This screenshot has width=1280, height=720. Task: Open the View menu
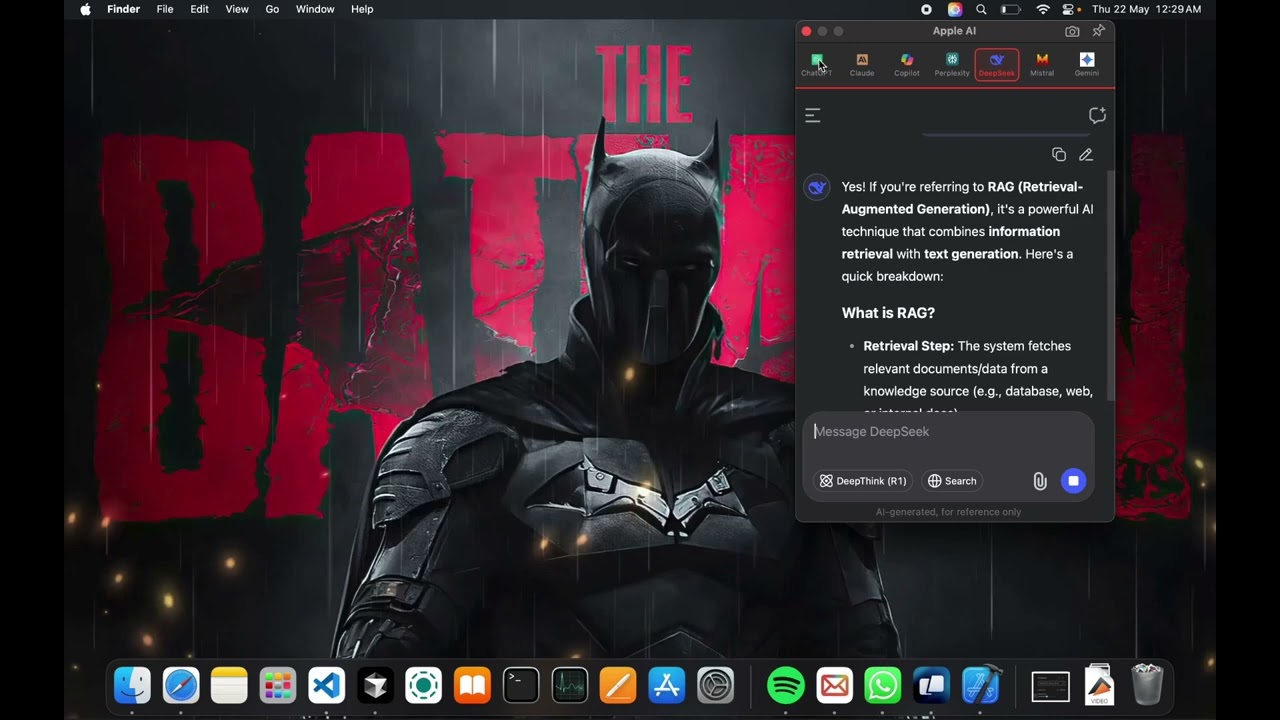pos(237,9)
